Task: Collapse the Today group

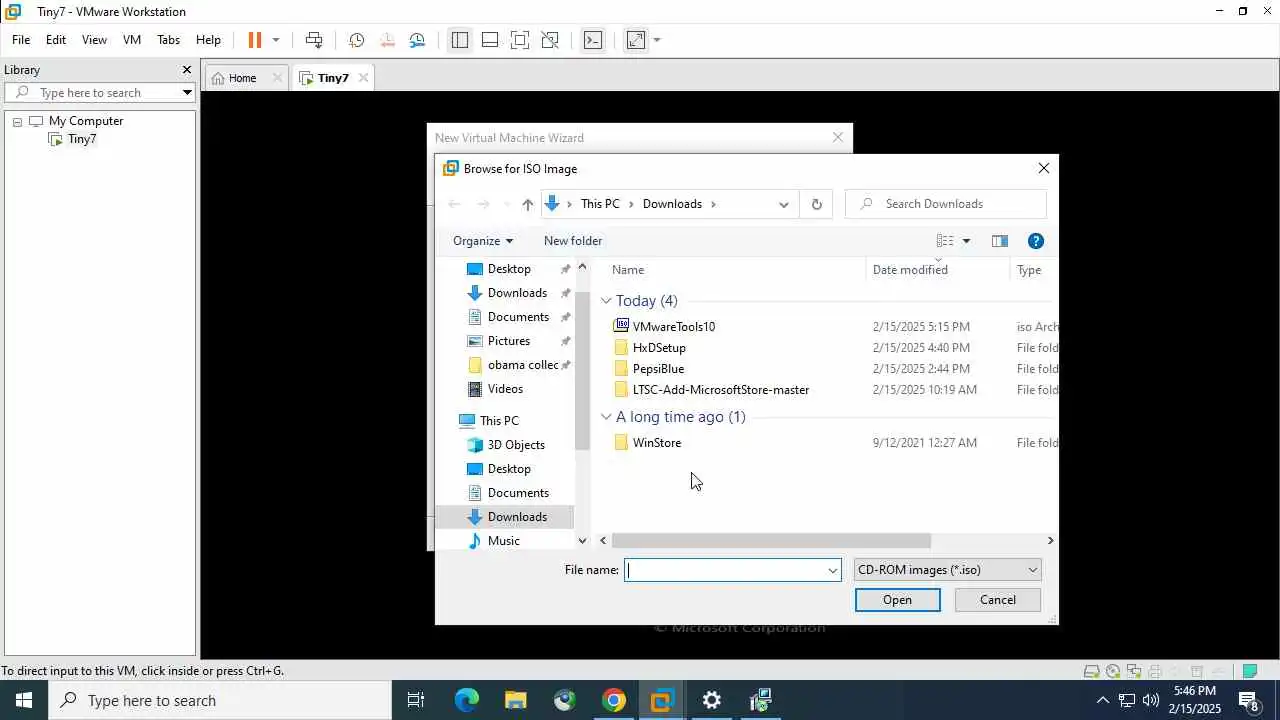Action: pos(606,301)
